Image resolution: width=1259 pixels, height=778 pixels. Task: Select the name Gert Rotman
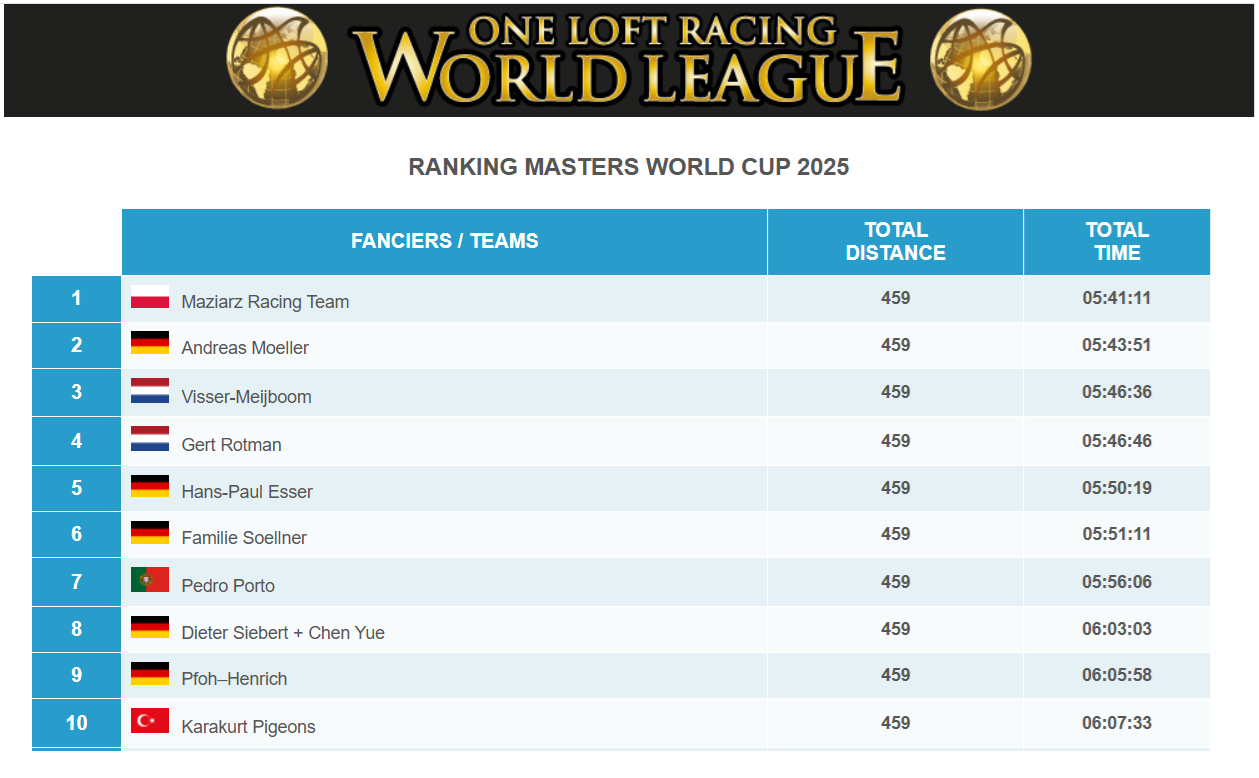click(x=231, y=445)
